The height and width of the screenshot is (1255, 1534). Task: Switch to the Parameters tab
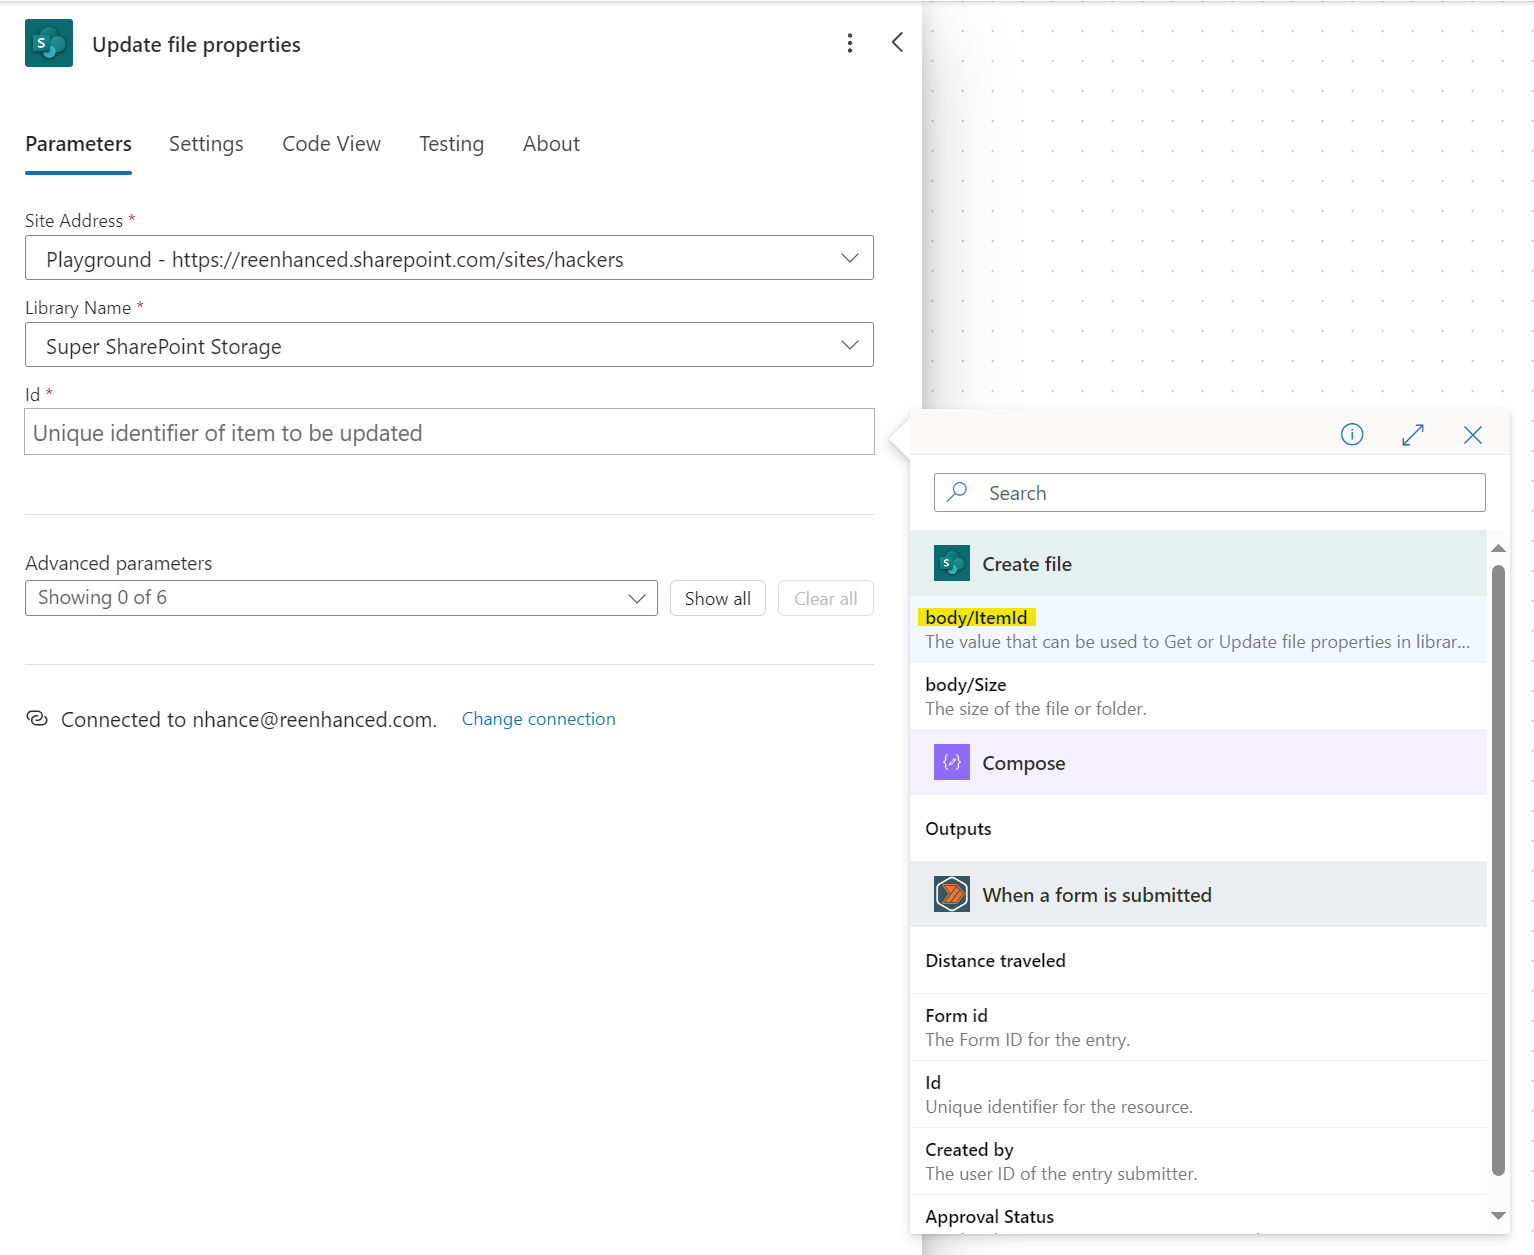(x=78, y=144)
